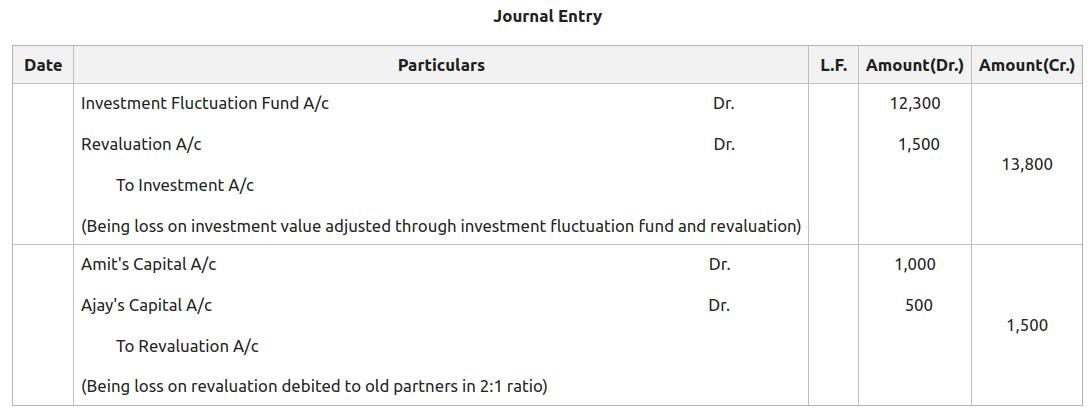Click Ajay's Capital A/c entry
1092x412 pixels.
coord(146,305)
